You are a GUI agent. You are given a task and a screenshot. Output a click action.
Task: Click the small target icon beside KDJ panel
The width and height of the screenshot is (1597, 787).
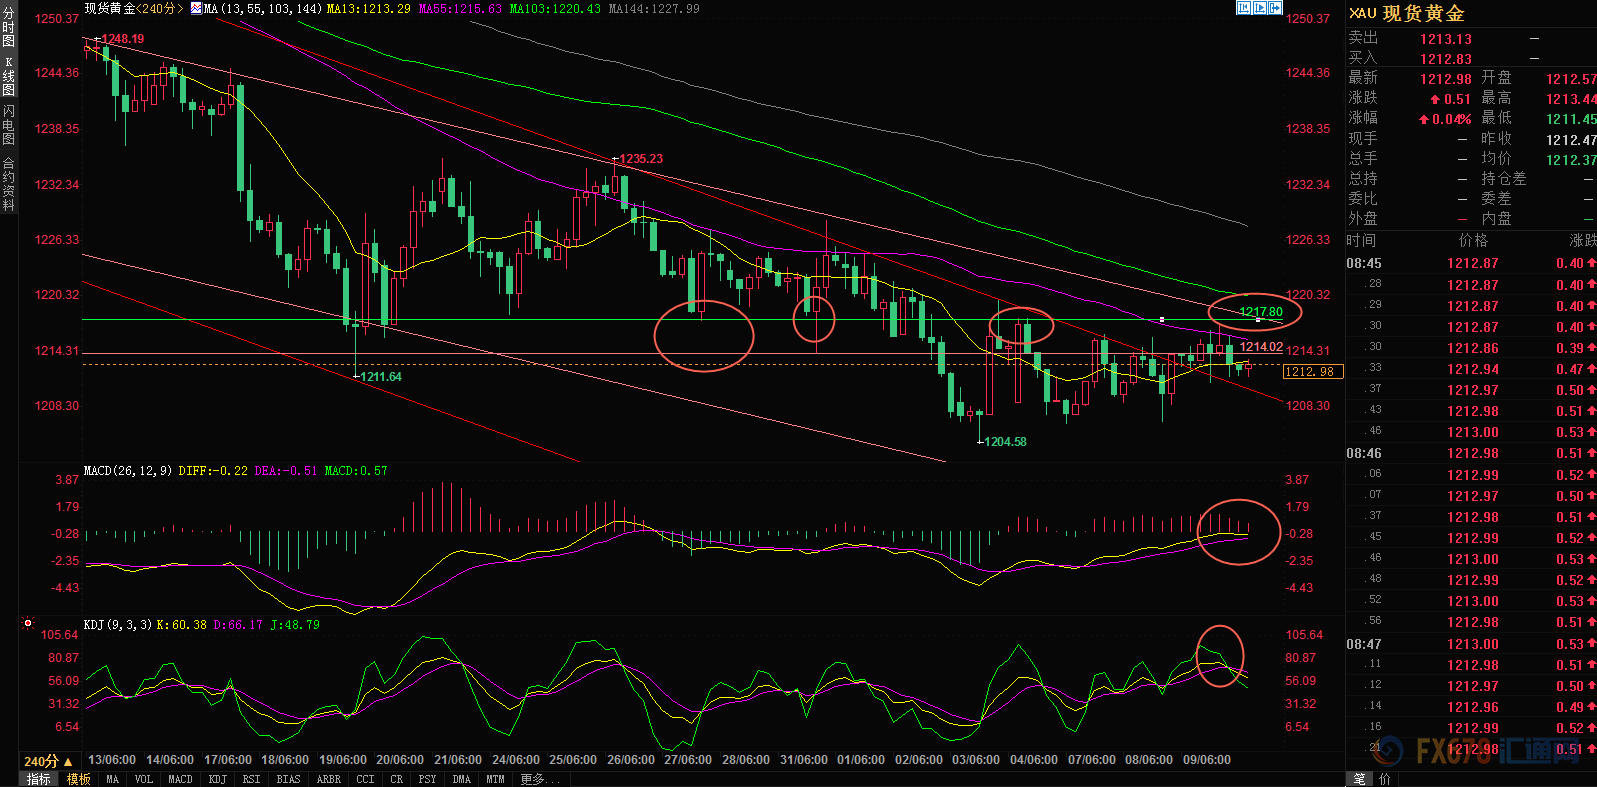pos(28,623)
